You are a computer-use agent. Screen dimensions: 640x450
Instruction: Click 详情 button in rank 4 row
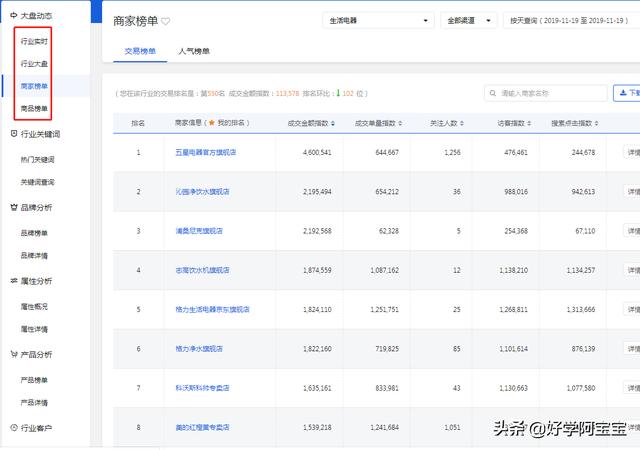click(x=632, y=270)
